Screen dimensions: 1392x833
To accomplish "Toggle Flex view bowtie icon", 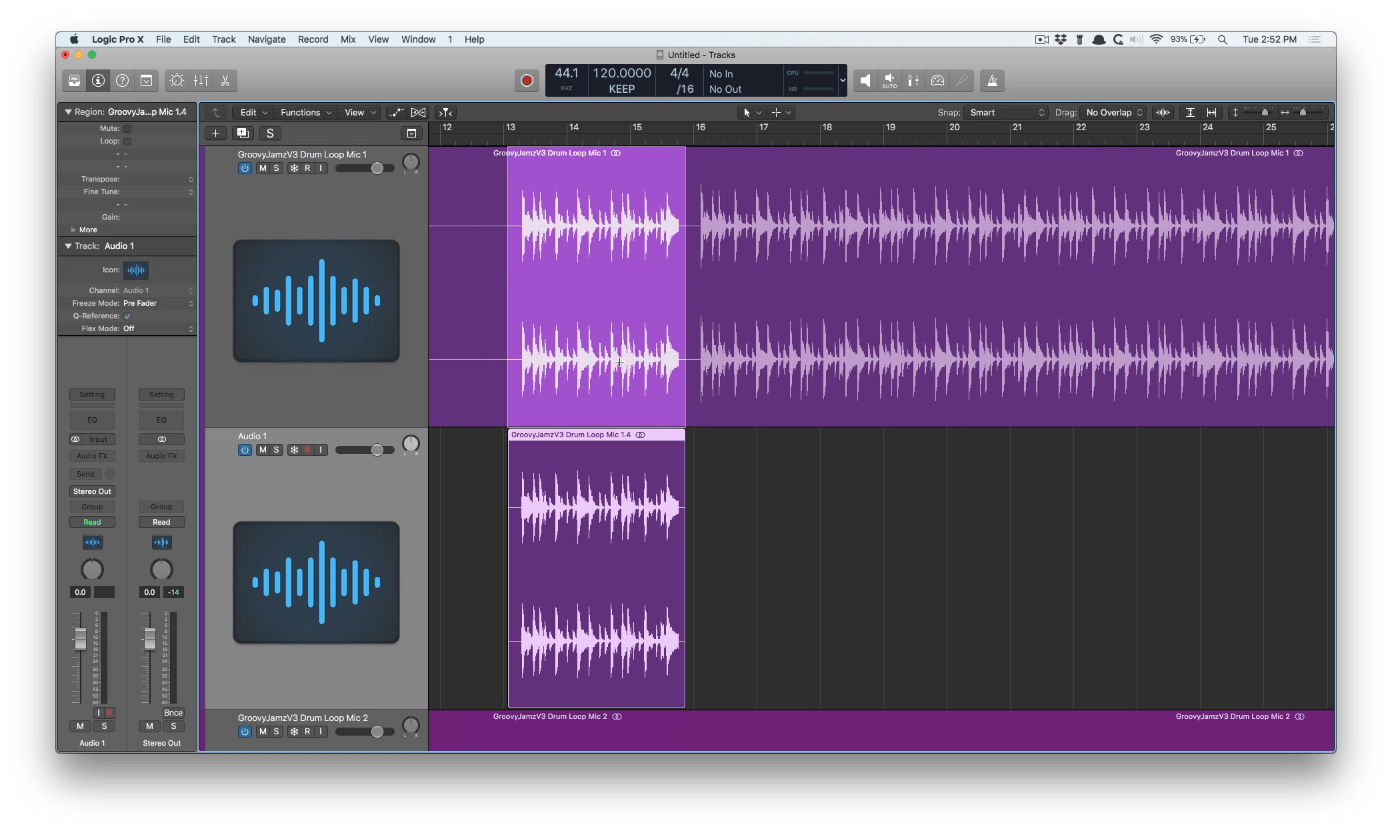I will (x=418, y=113).
